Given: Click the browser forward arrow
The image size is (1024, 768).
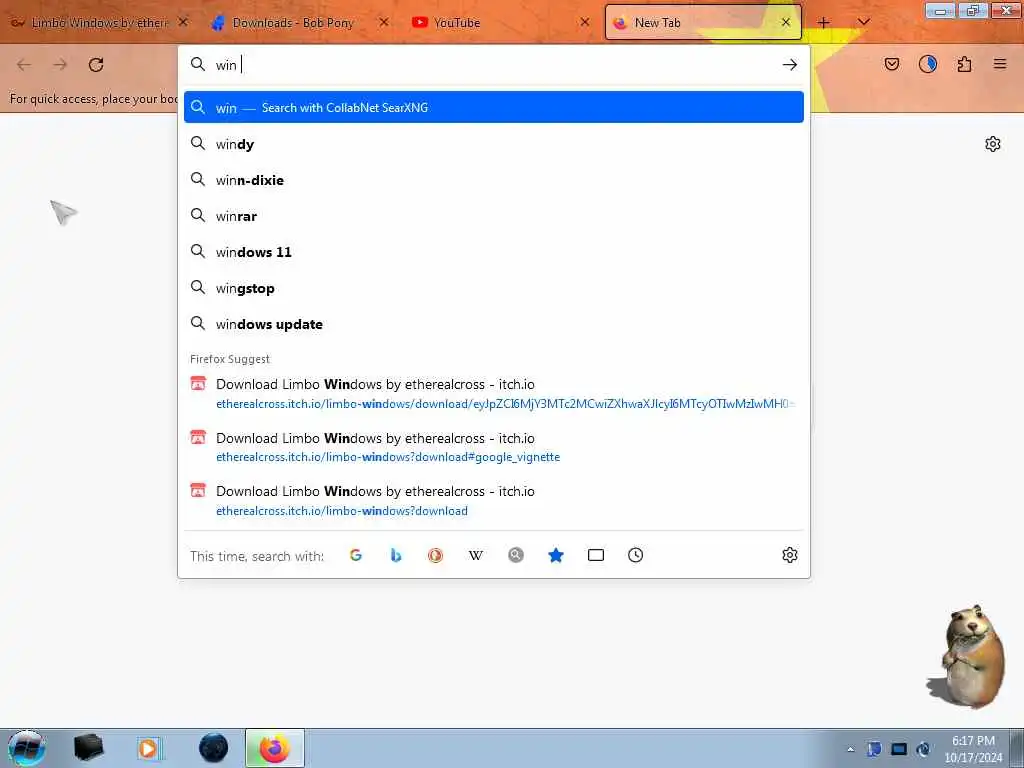Looking at the screenshot, I should click(x=60, y=65).
